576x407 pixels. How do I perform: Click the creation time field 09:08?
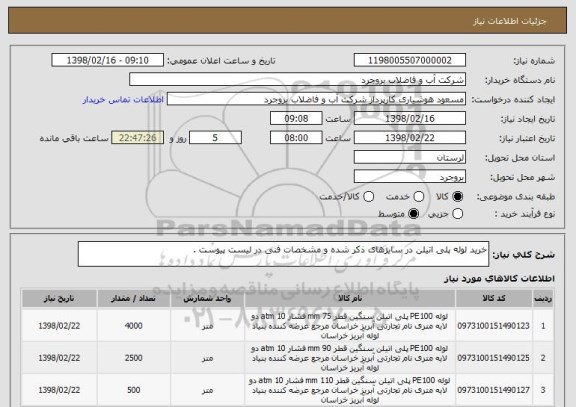296,119
